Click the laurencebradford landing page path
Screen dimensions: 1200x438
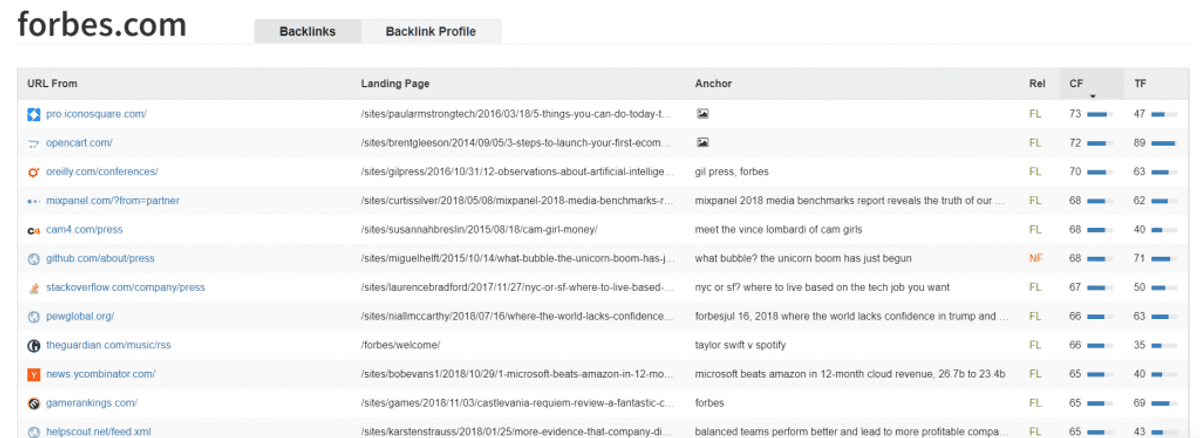[x=516, y=287]
